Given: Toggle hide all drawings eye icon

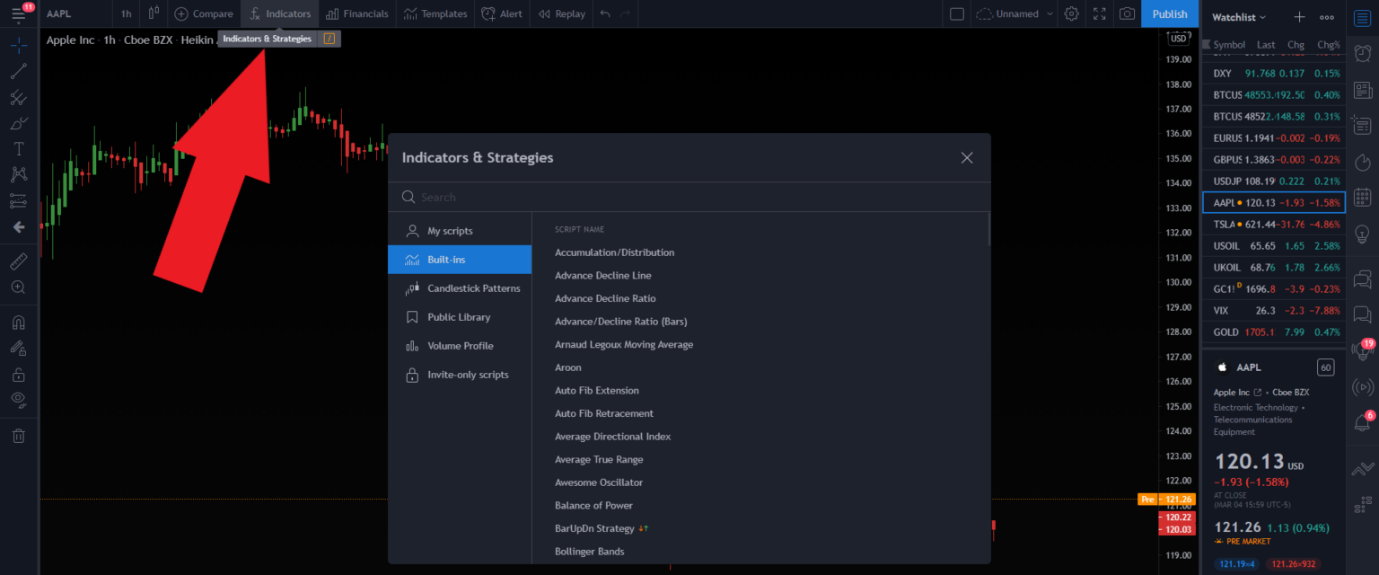Looking at the screenshot, I should pos(18,399).
